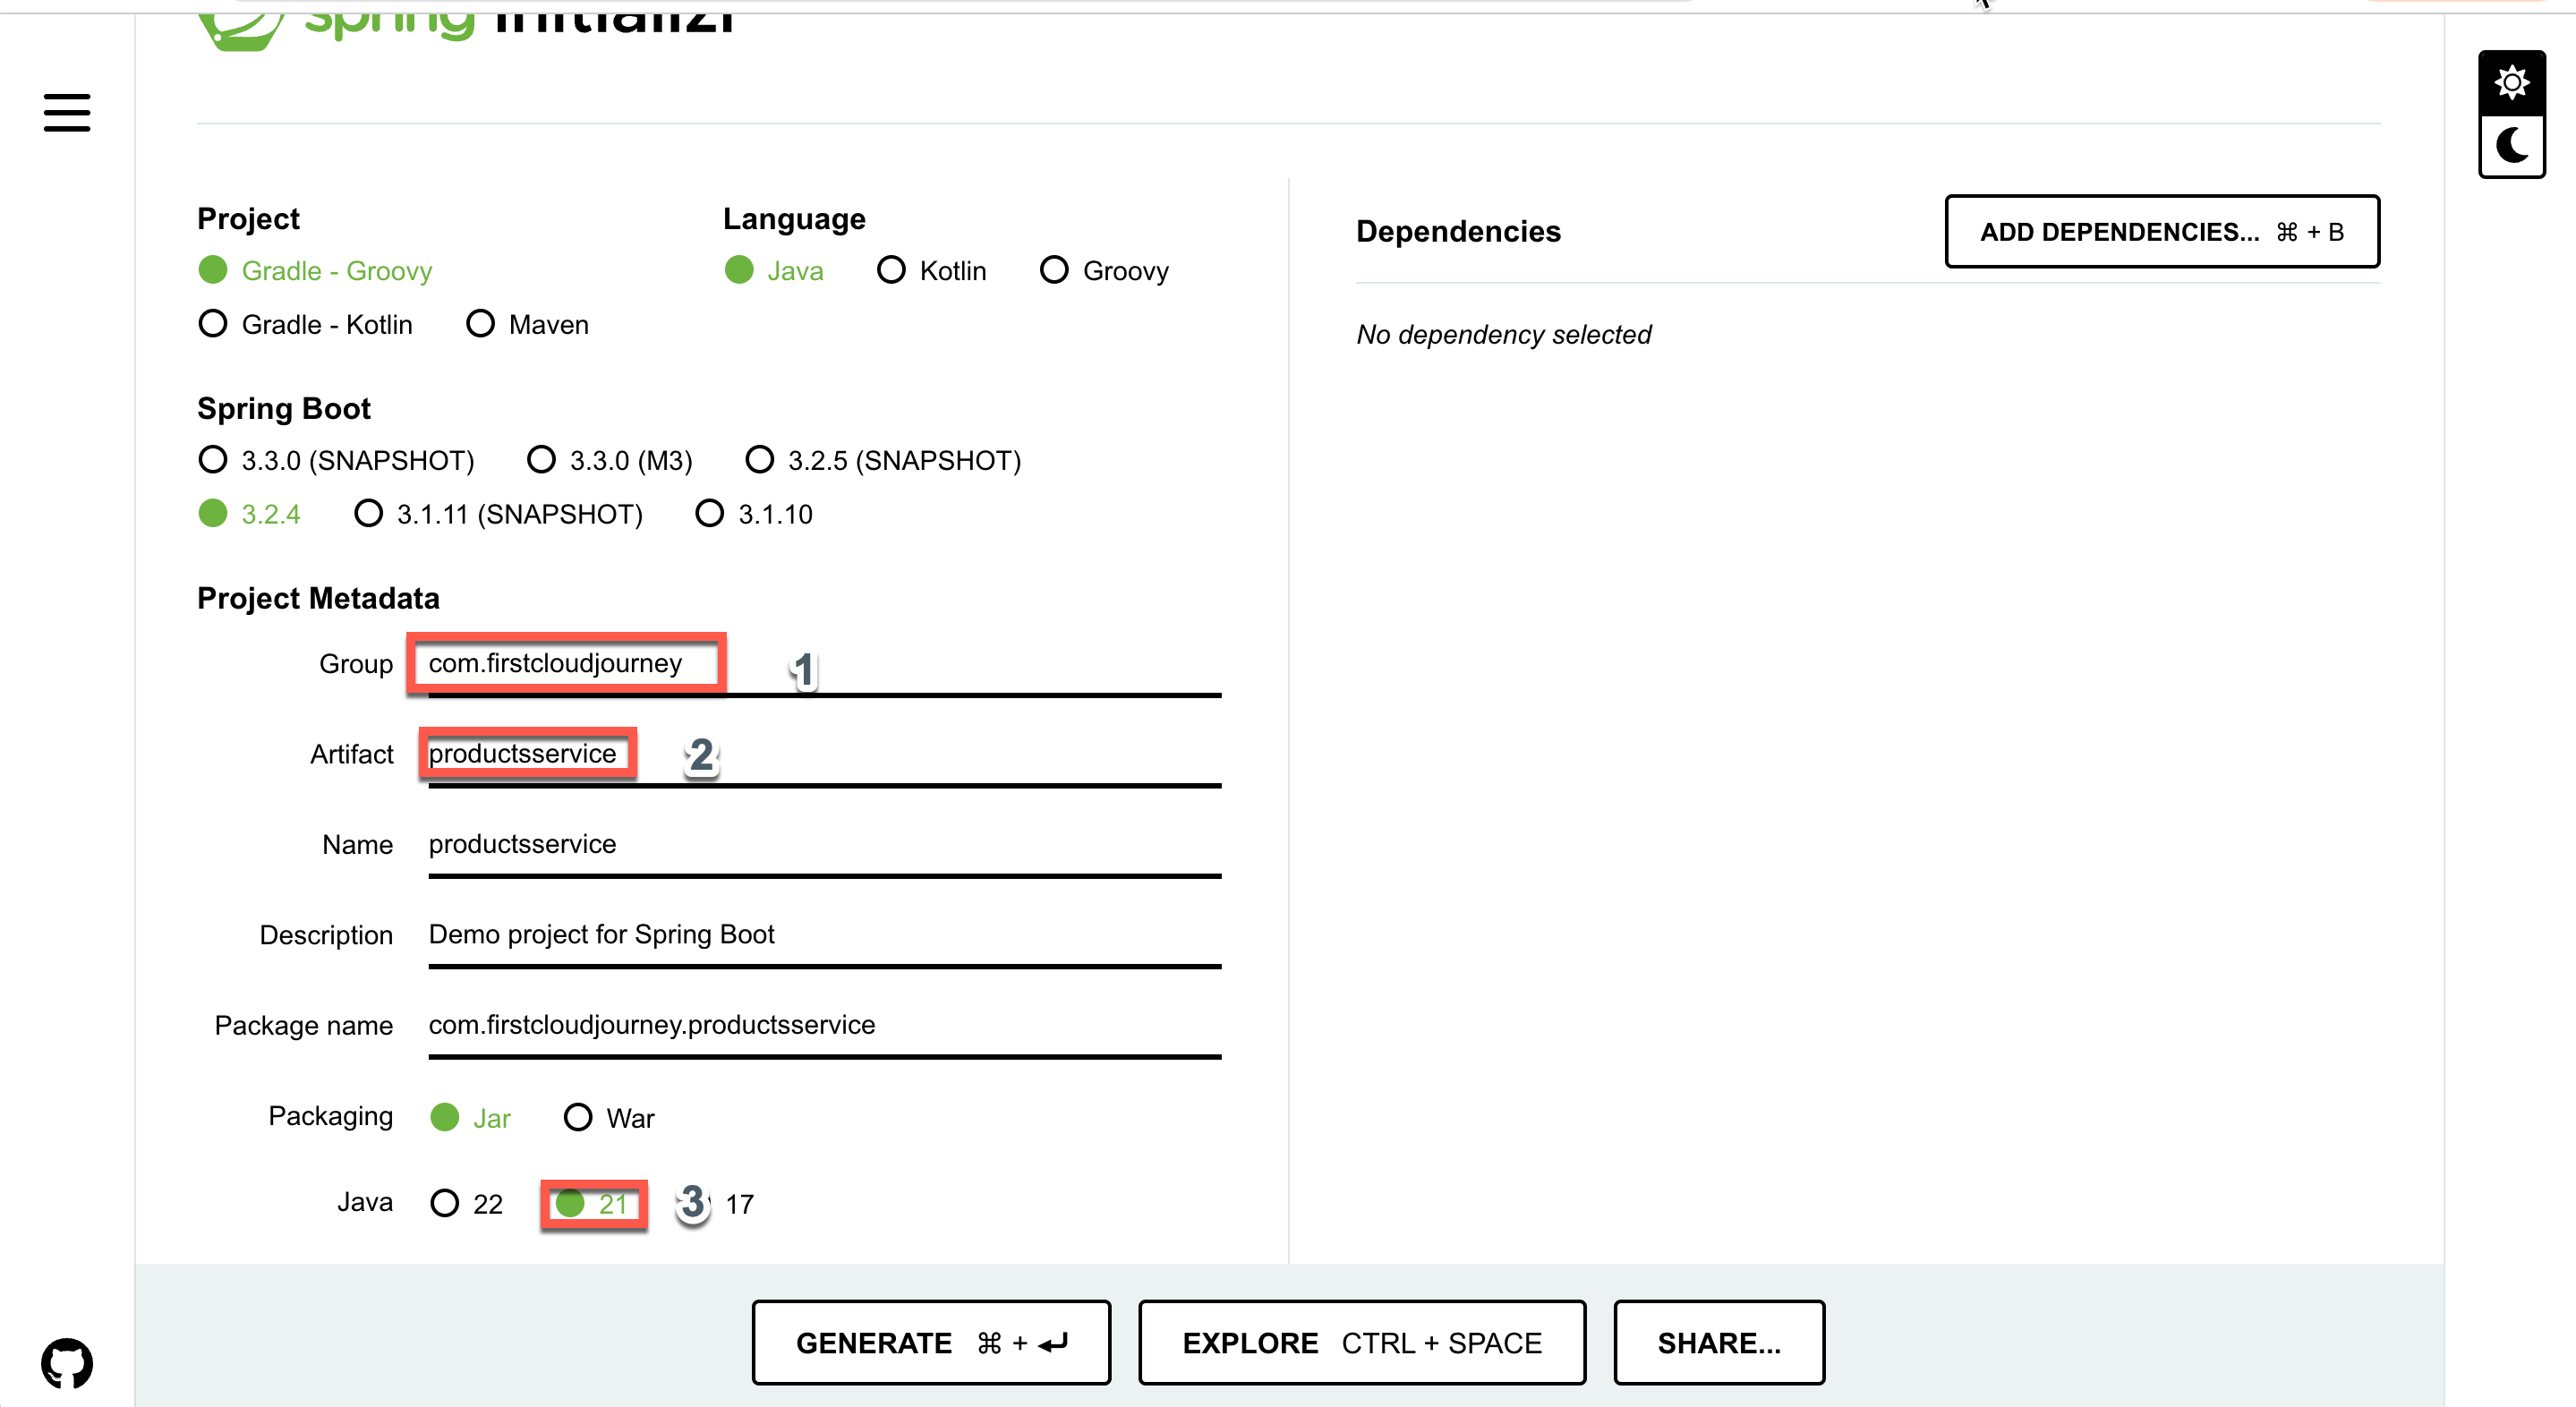This screenshot has width=2576, height=1407.
Task: Select Spring Boot 3.2.4
Action: (249, 514)
